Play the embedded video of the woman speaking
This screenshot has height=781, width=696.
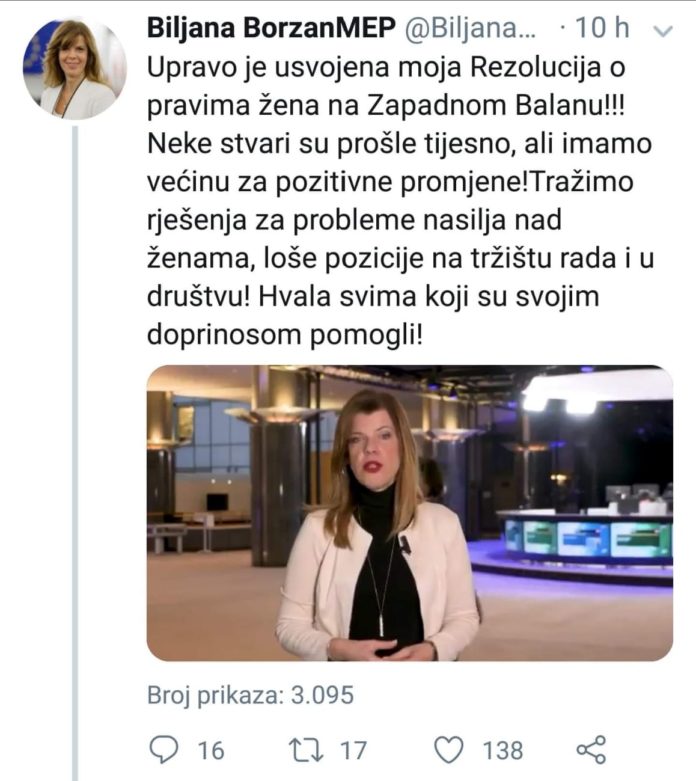(x=409, y=513)
